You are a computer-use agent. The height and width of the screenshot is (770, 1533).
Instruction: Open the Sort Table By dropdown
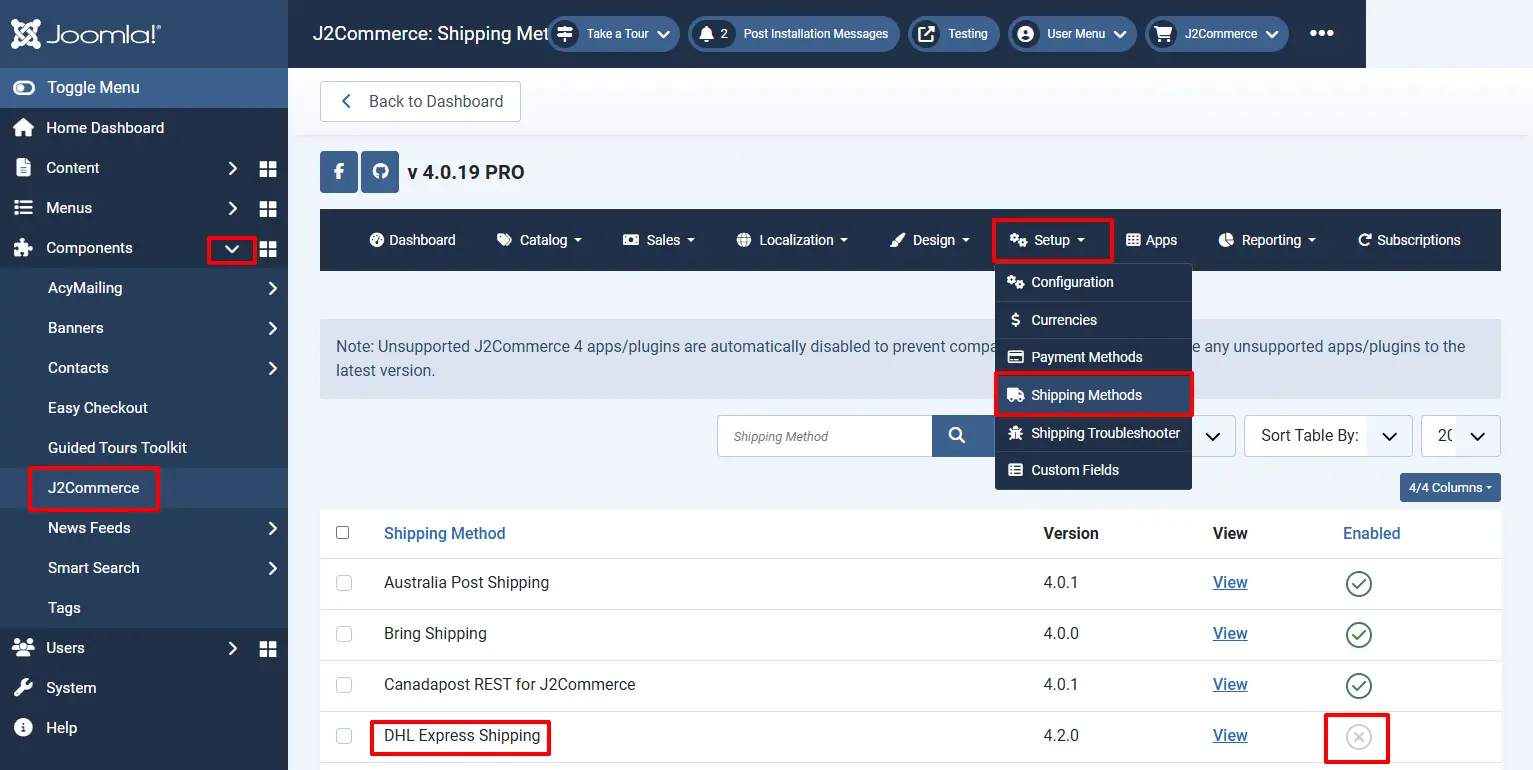coord(1328,436)
